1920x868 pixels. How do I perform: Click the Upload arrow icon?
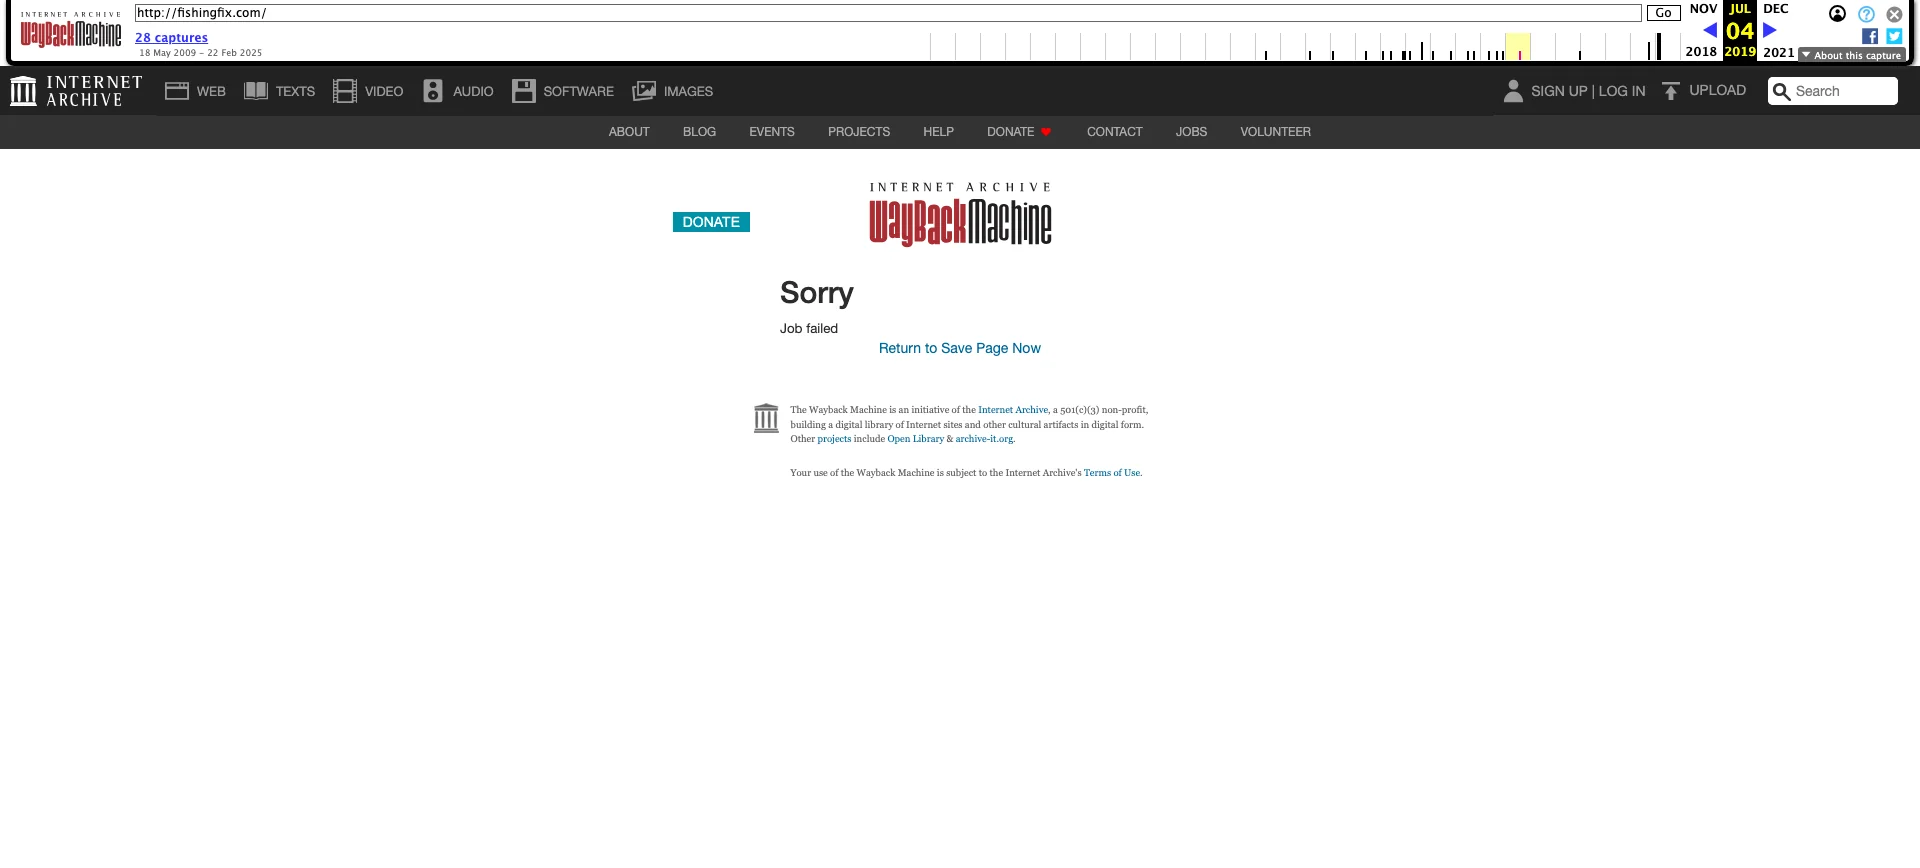click(1670, 91)
